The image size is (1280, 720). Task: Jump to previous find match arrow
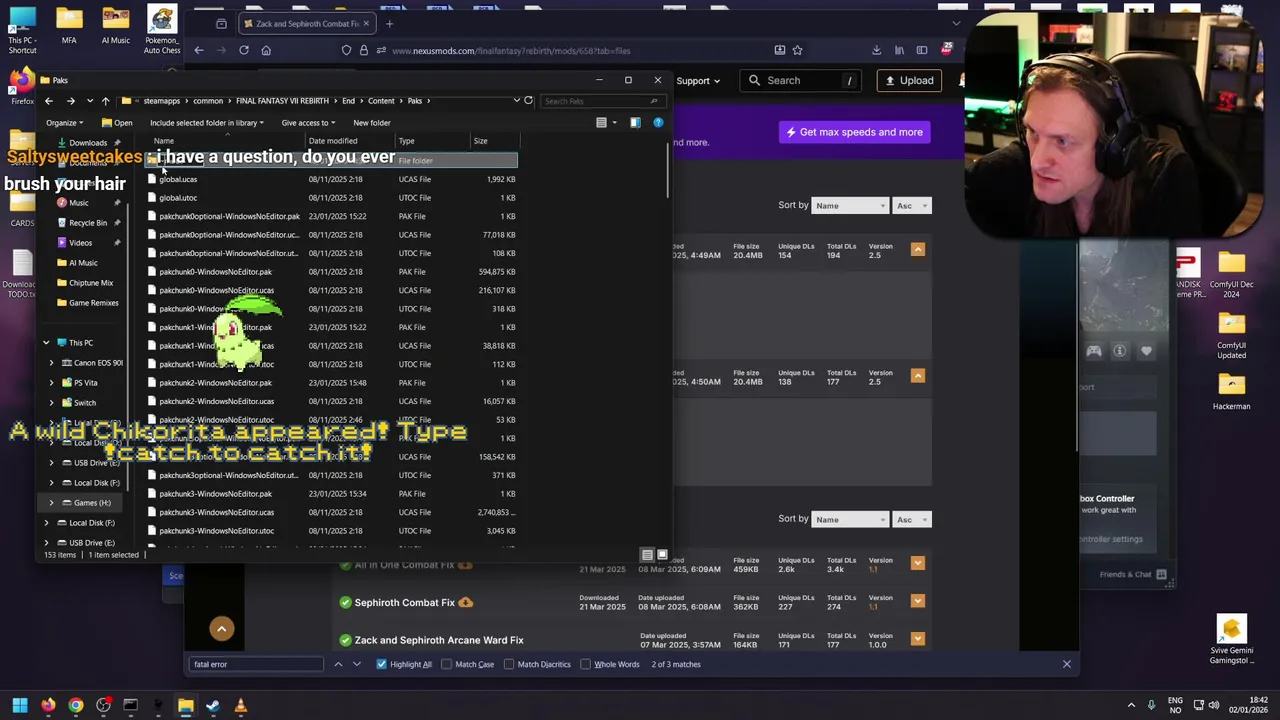[x=338, y=664]
